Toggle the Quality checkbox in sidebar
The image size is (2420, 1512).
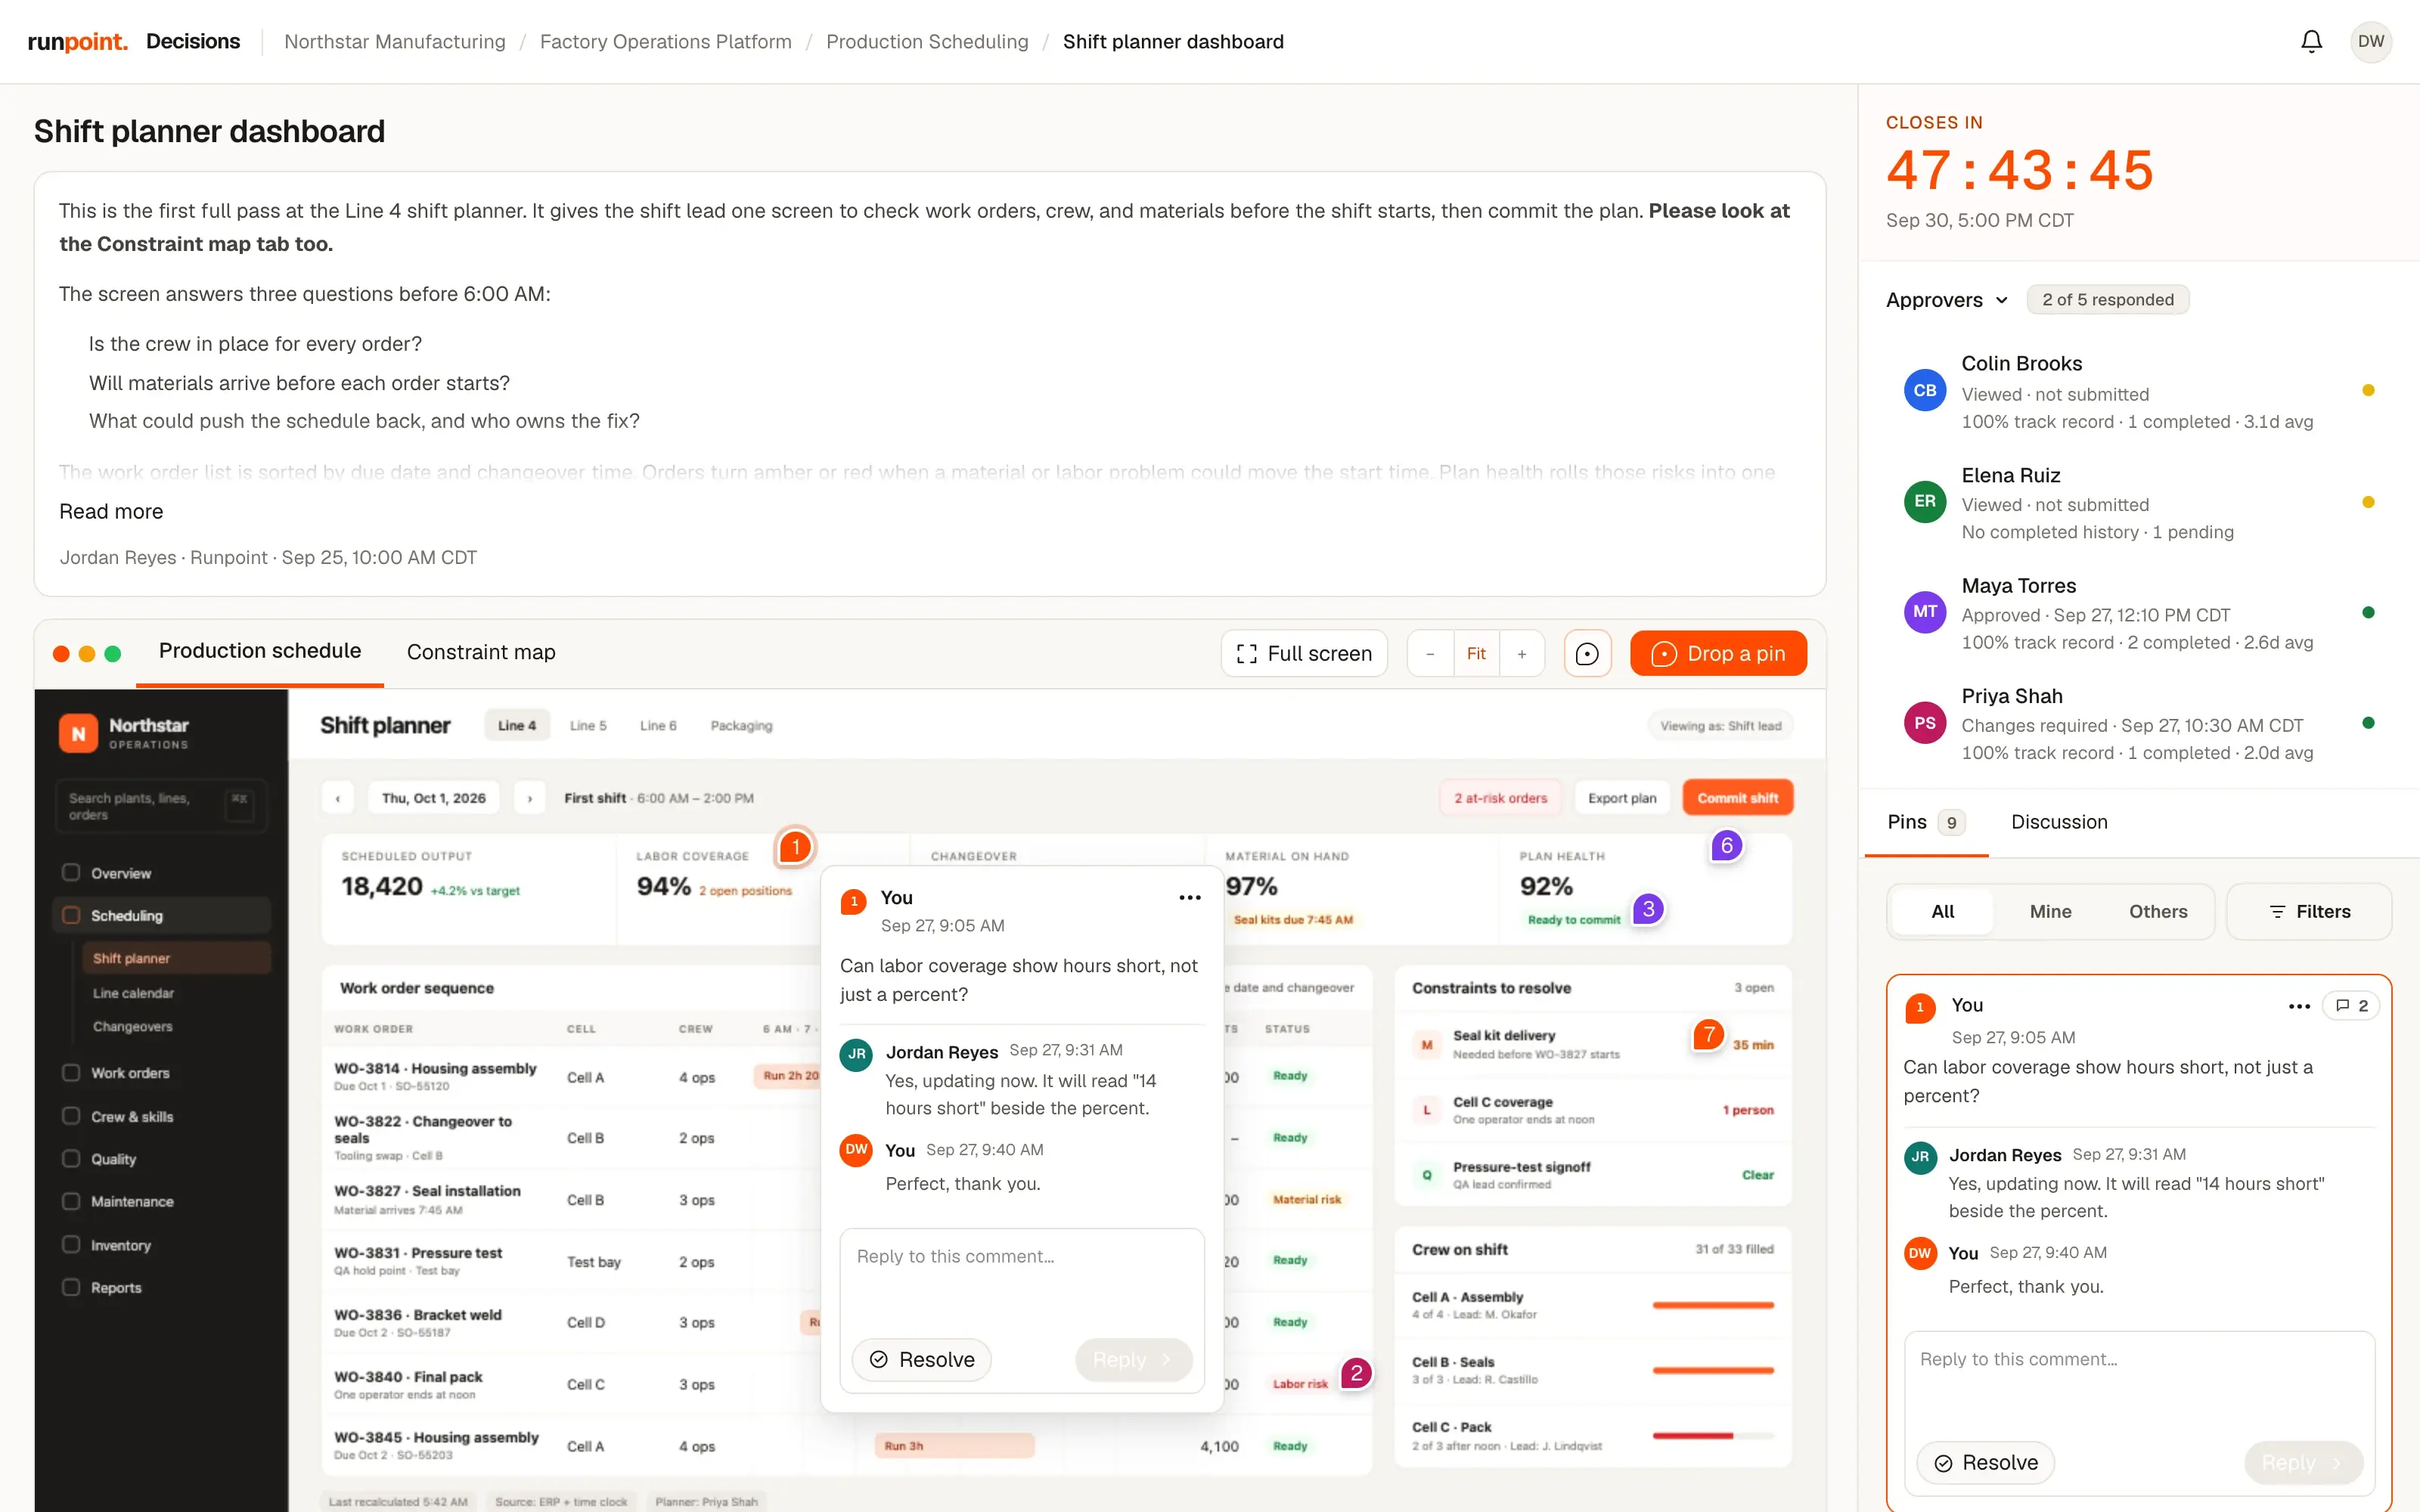coord(71,1158)
